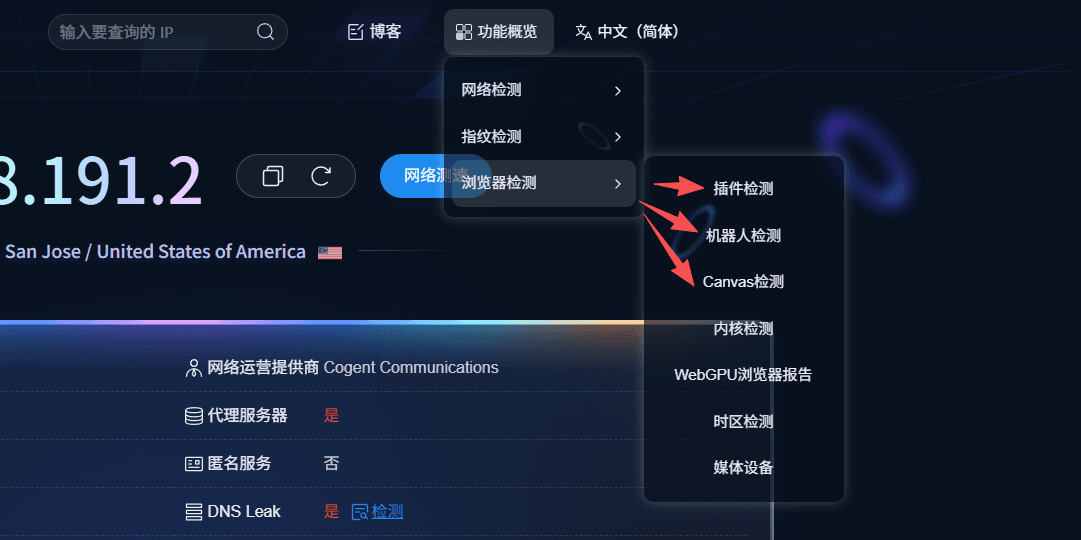1081x540 pixels.
Task: Open WebGPU浏览器报告 entry
Action: click(743, 374)
